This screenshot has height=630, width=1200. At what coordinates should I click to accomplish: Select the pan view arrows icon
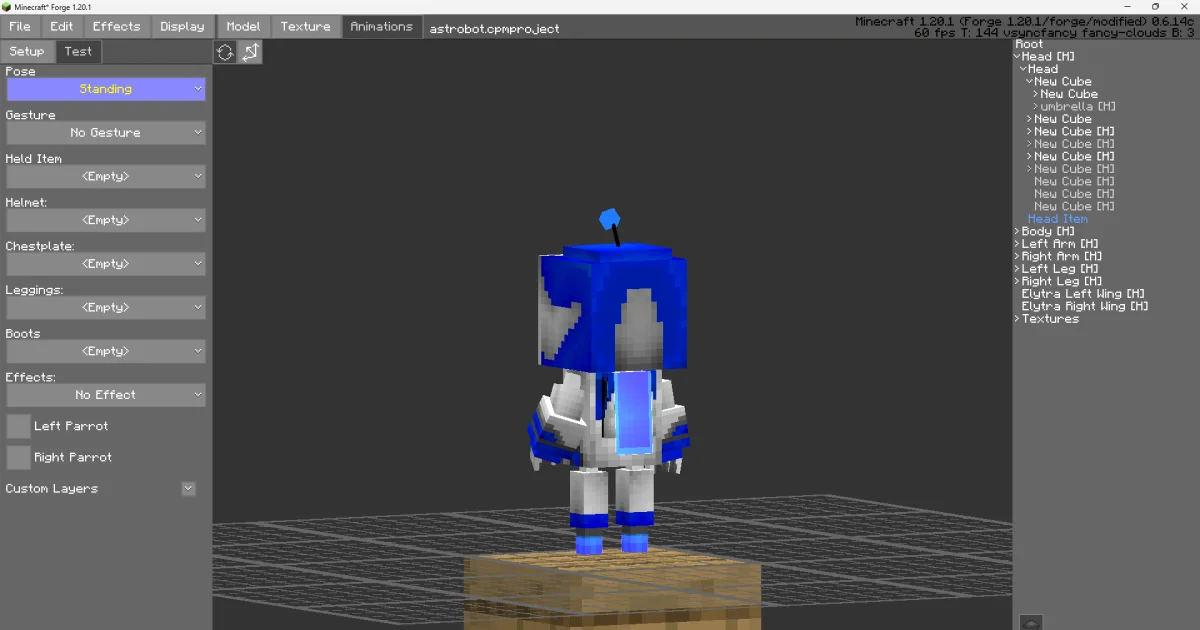coord(249,51)
